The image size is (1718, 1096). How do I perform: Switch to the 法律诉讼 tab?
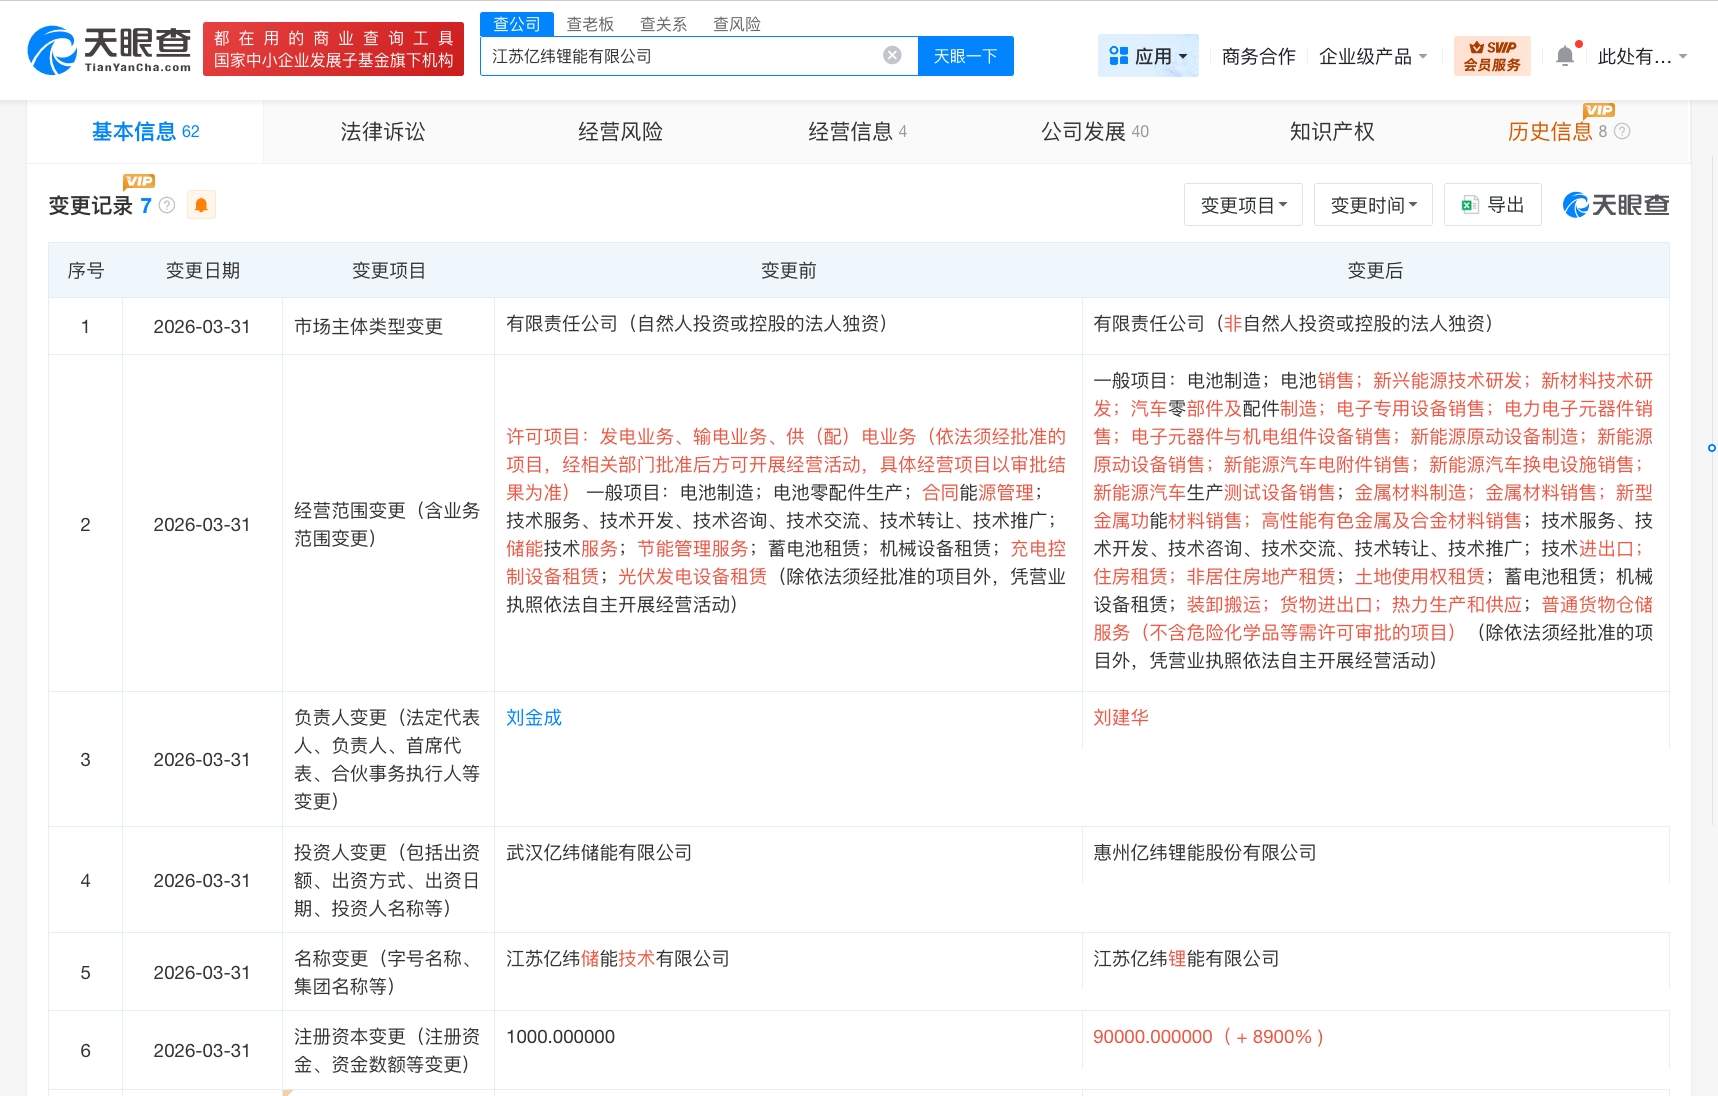click(382, 131)
